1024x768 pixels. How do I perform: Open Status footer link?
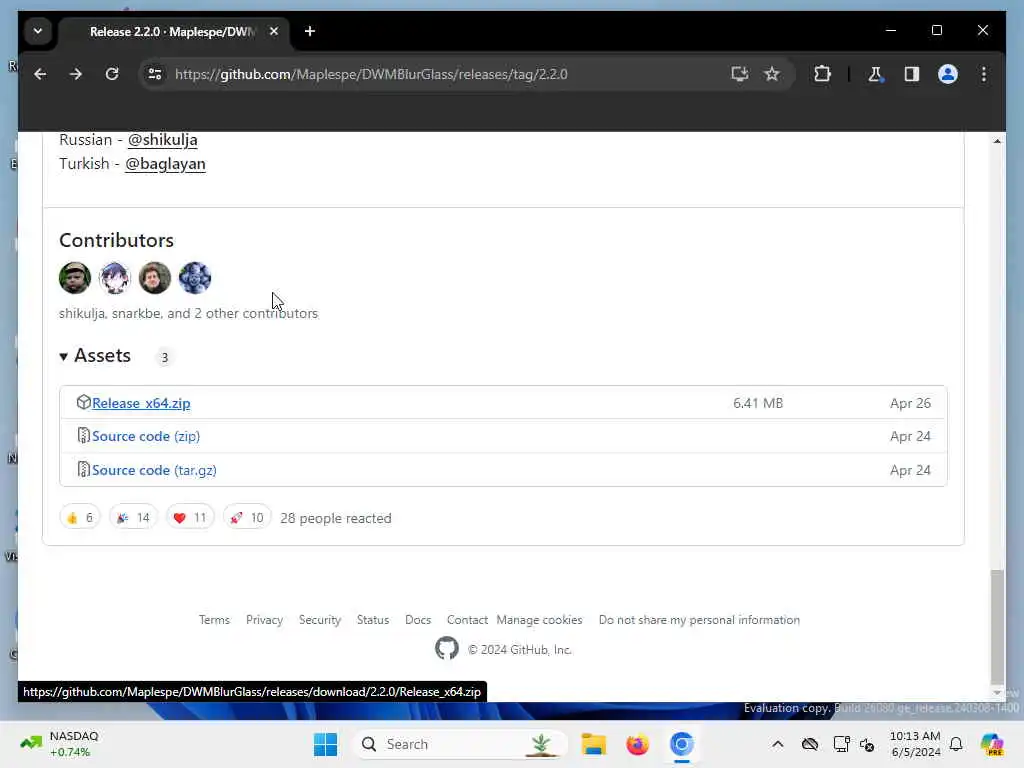pos(373,620)
